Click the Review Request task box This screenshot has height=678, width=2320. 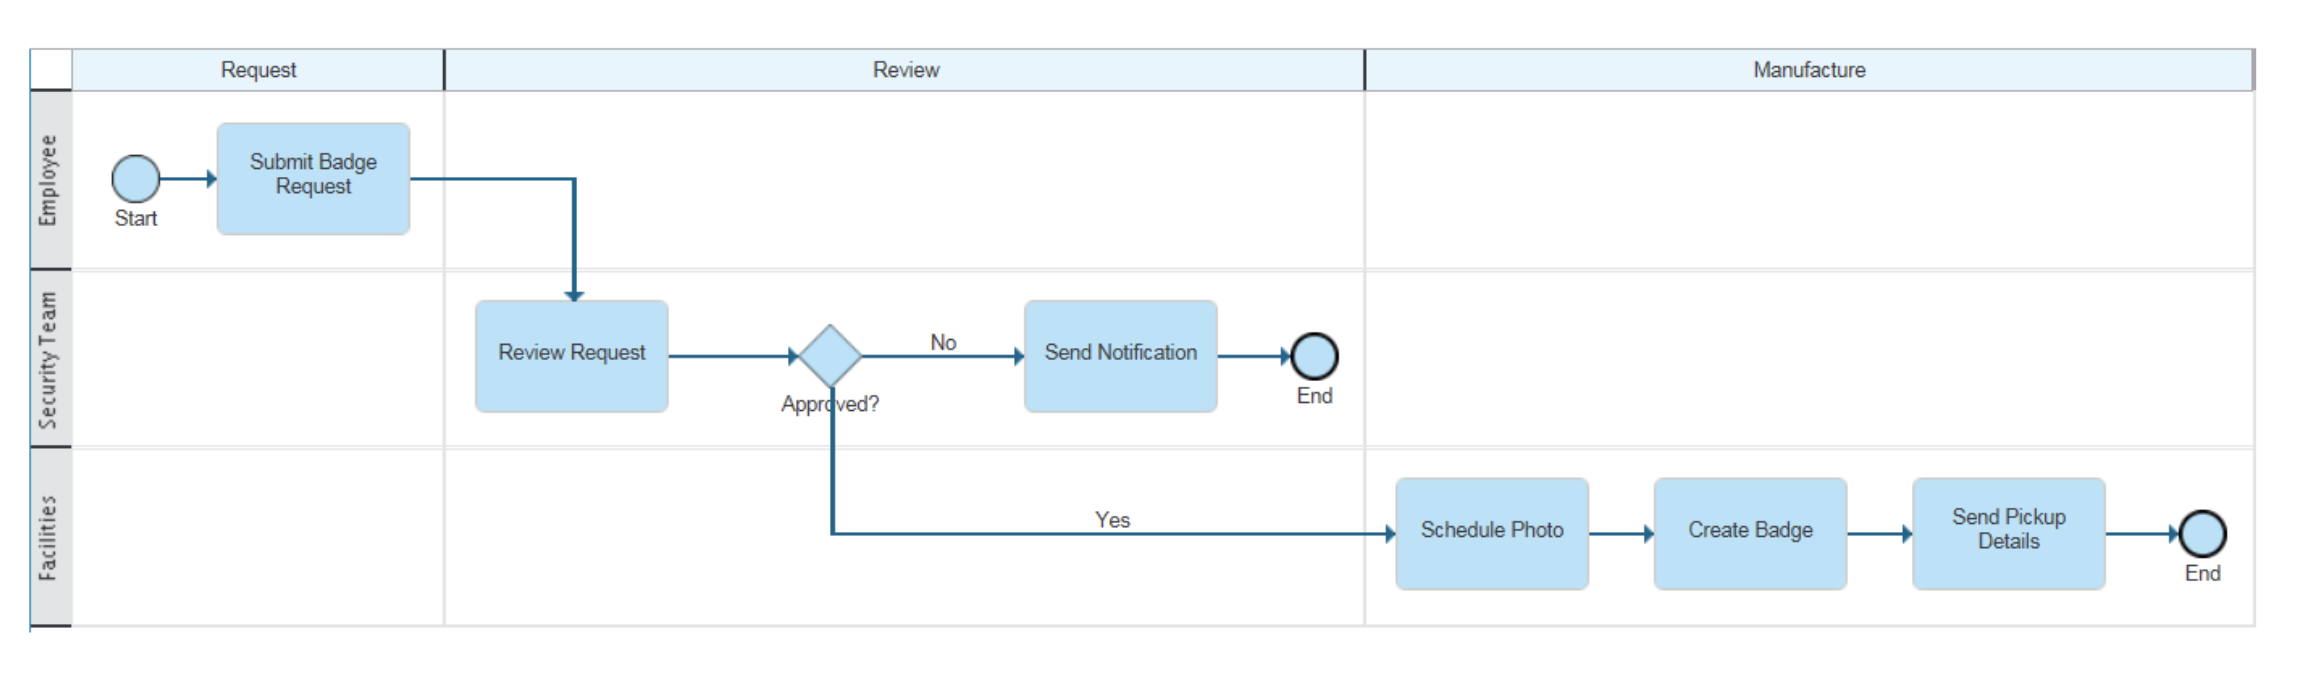(x=571, y=356)
